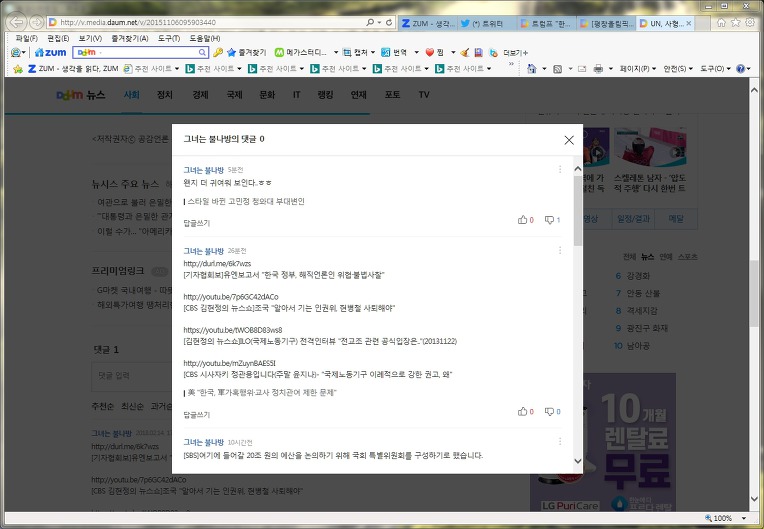Expand the 캡처 dropdown arrow
This screenshot has width=764, height=529.
pos(373,52)
